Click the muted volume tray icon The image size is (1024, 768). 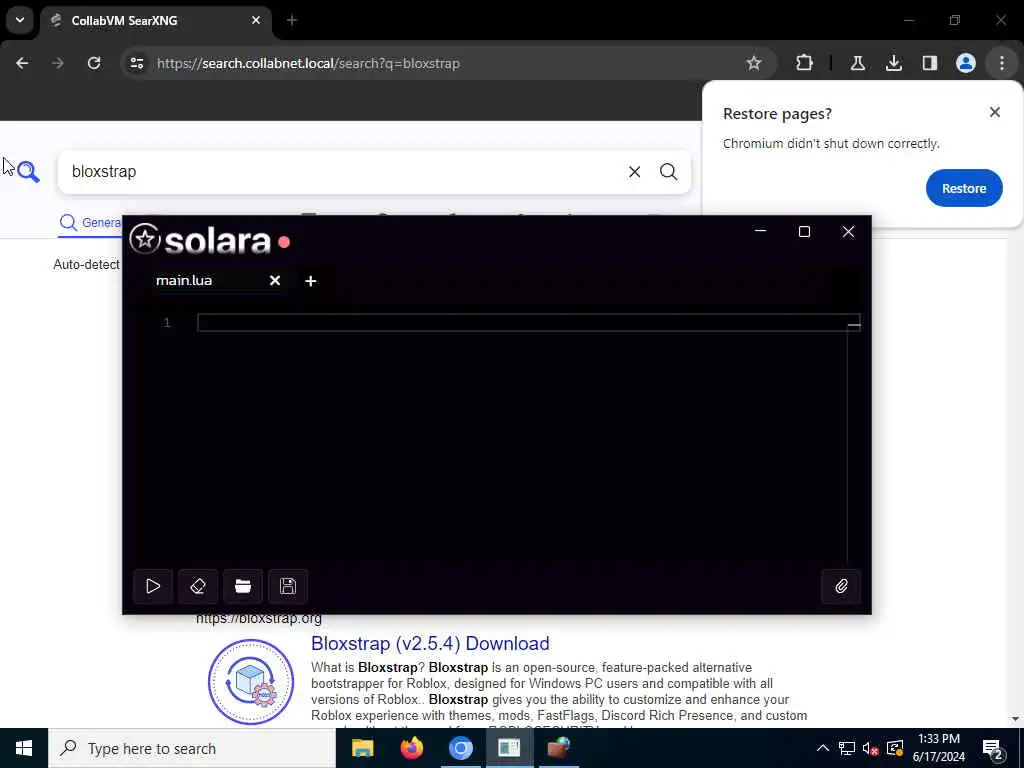(871, 748)
